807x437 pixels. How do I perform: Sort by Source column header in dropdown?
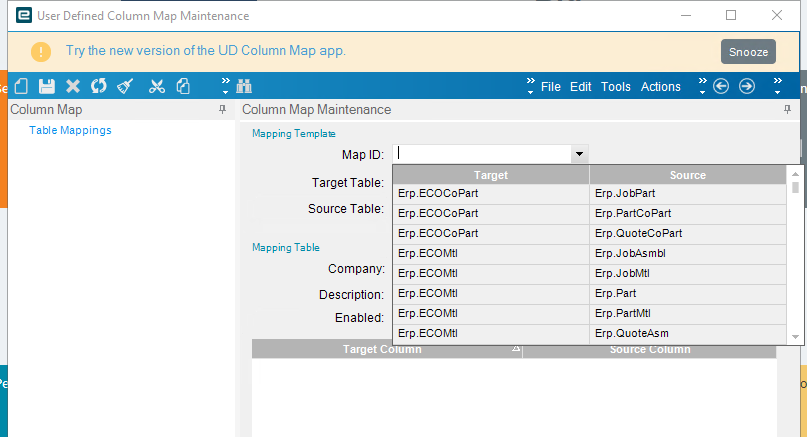pos(688,175)
